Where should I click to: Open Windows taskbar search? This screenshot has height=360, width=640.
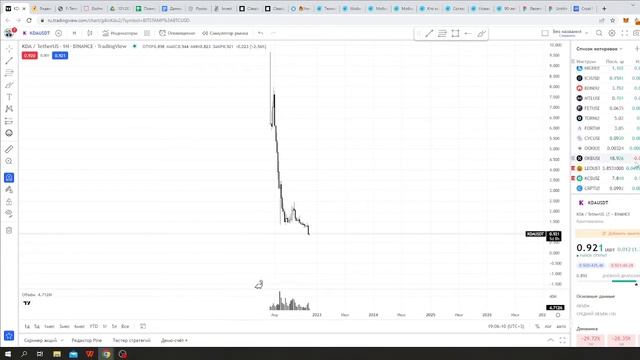pos(24,354)
